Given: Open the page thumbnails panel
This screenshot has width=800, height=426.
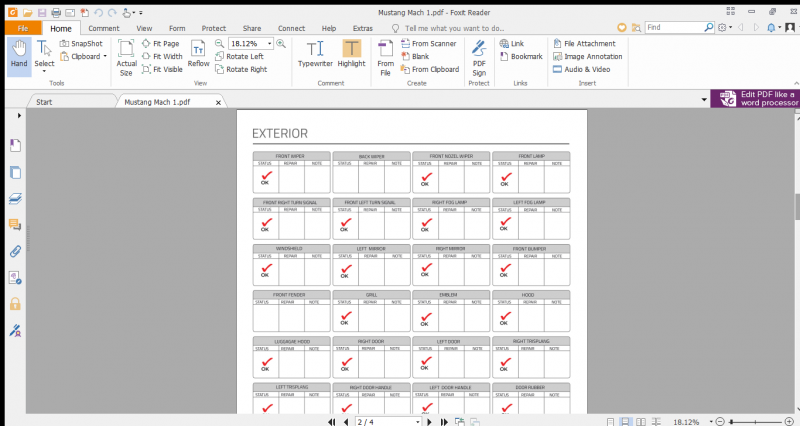Looking at the screenshot, I should (x=15, y=172).
